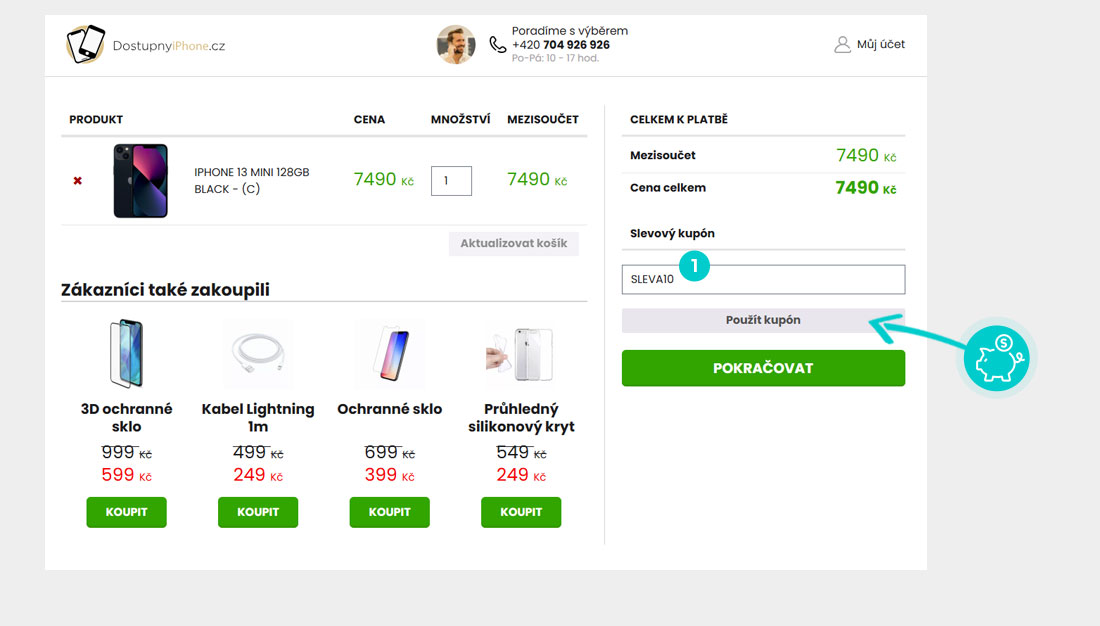Click the piggy bank savings icon
Screen dimensions: 1100x626
[x=996, y=358]
